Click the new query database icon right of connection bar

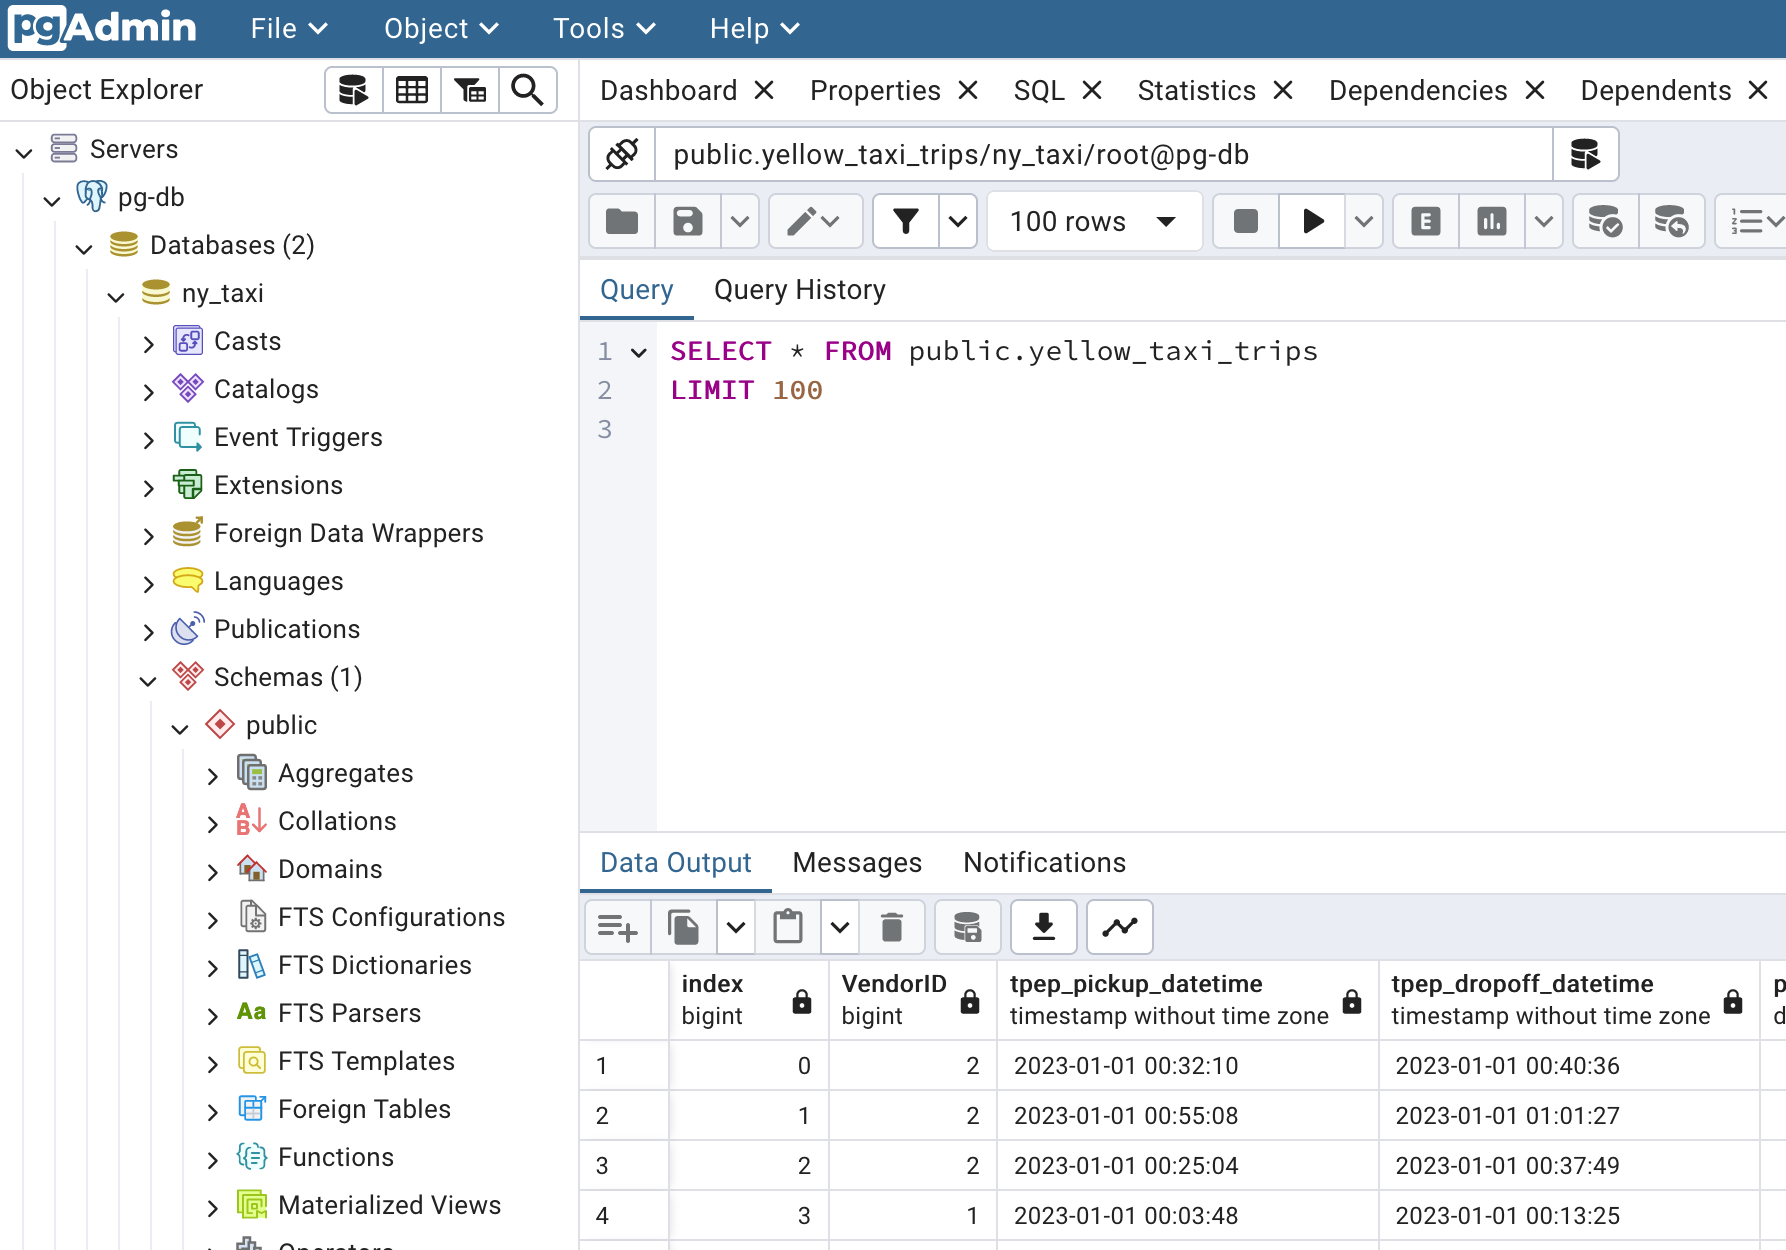pyautogui.click(x=1585, y=154)
